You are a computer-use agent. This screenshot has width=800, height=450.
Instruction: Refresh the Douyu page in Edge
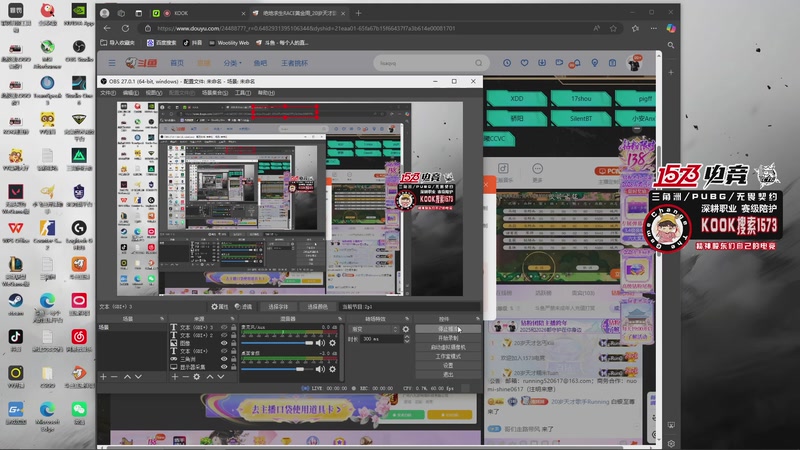126,28
